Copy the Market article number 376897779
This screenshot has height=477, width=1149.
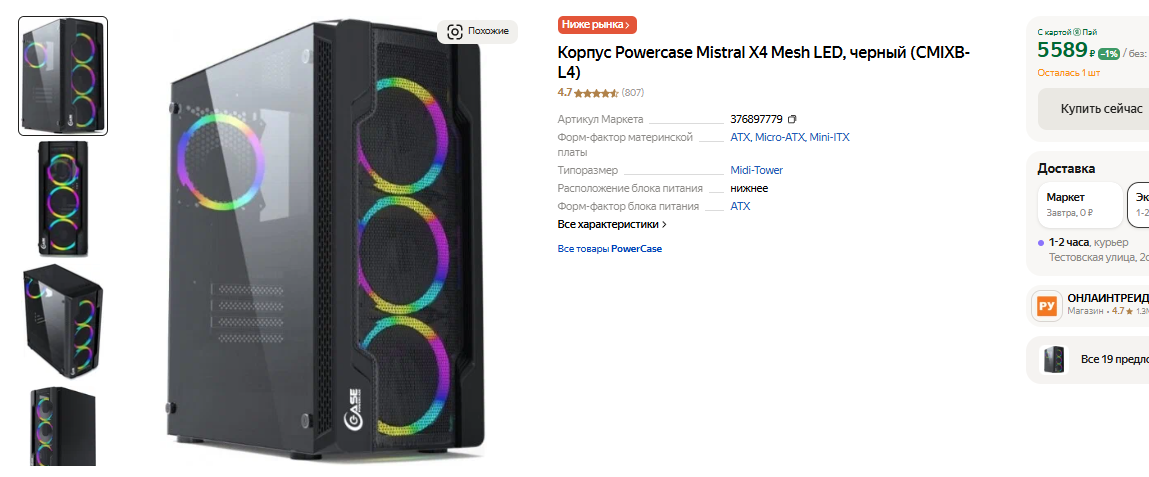point(792,119)
